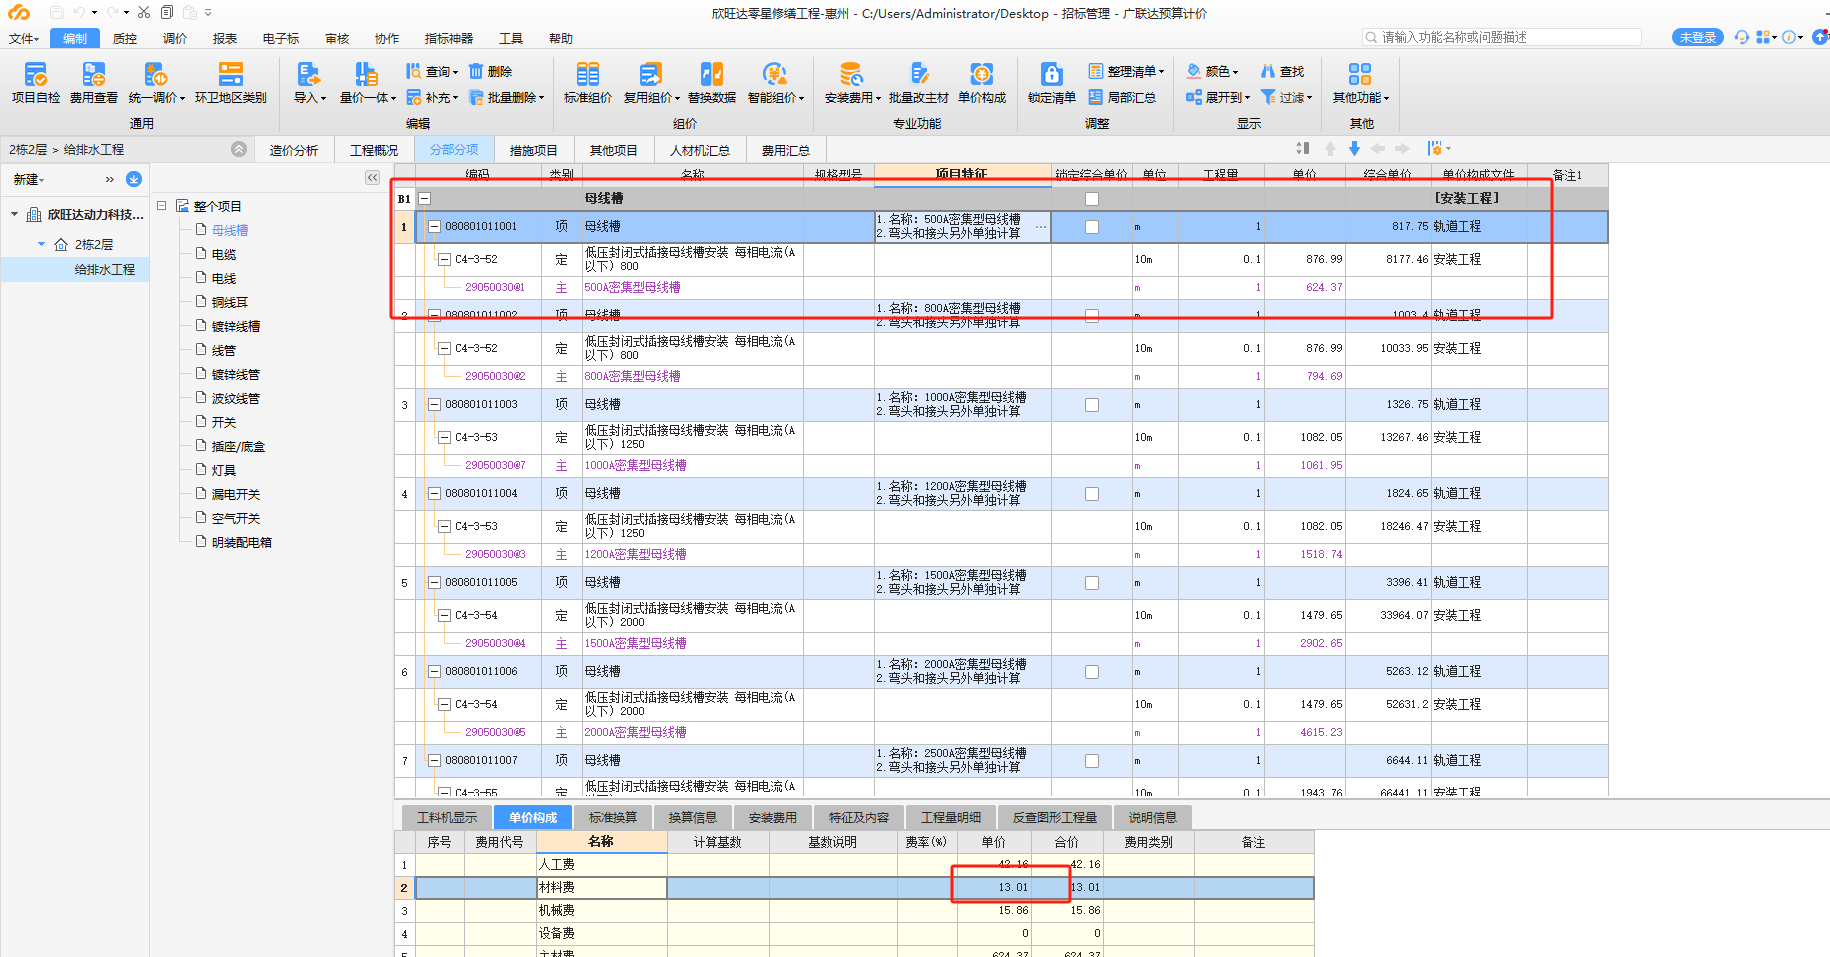This screenshot has width=1830, height=957.
Task: Click the 未登录 login button
Action: (1698, 37)
